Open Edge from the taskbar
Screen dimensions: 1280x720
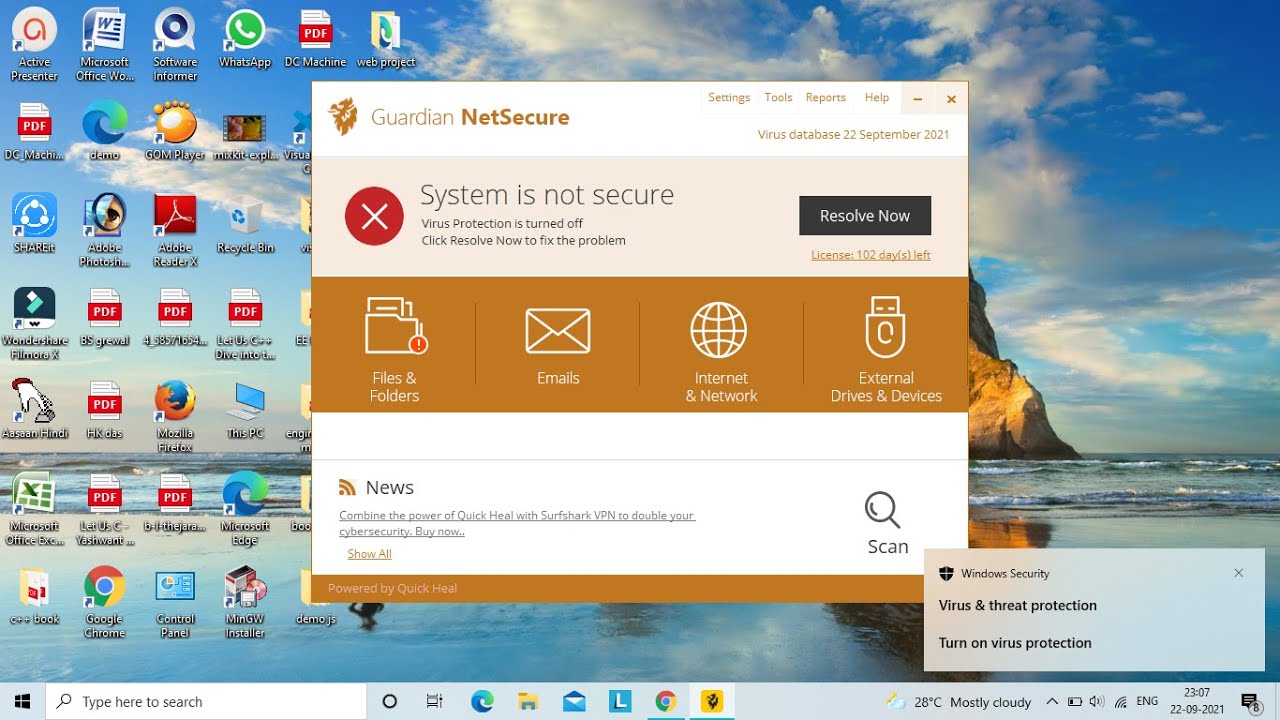(482, 701)
